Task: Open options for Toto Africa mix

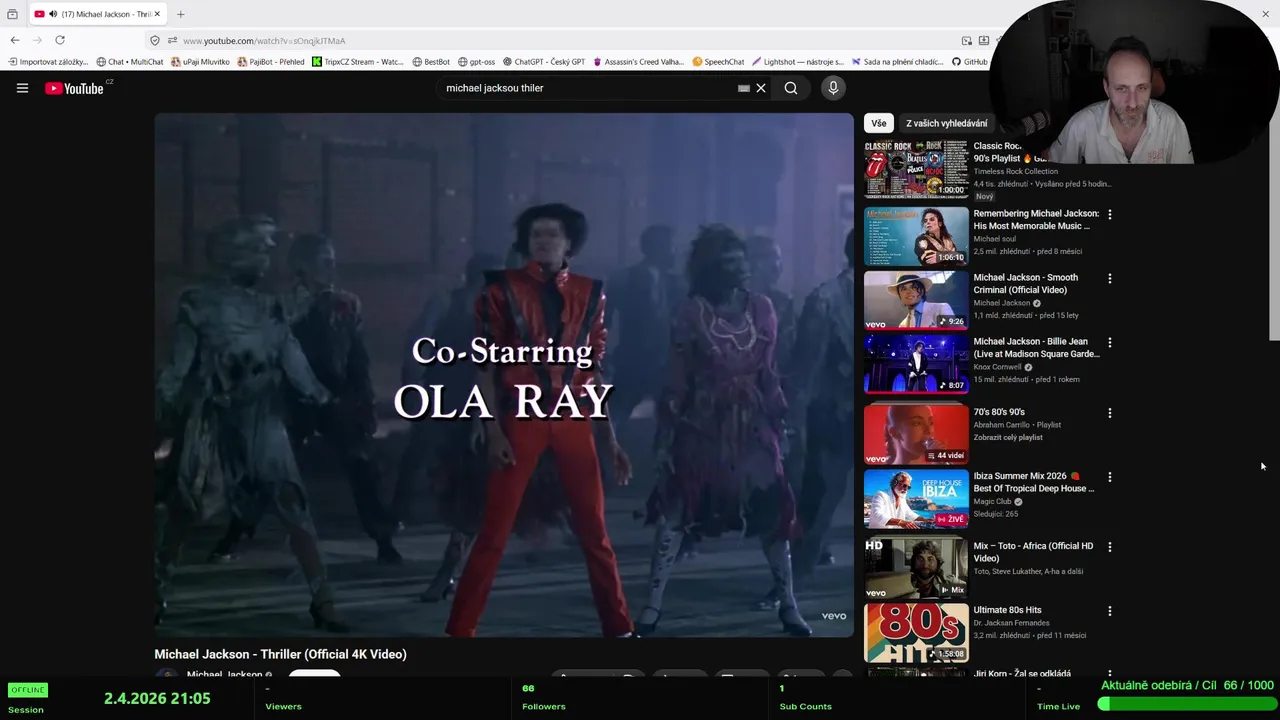Action: coord(1109,547)
